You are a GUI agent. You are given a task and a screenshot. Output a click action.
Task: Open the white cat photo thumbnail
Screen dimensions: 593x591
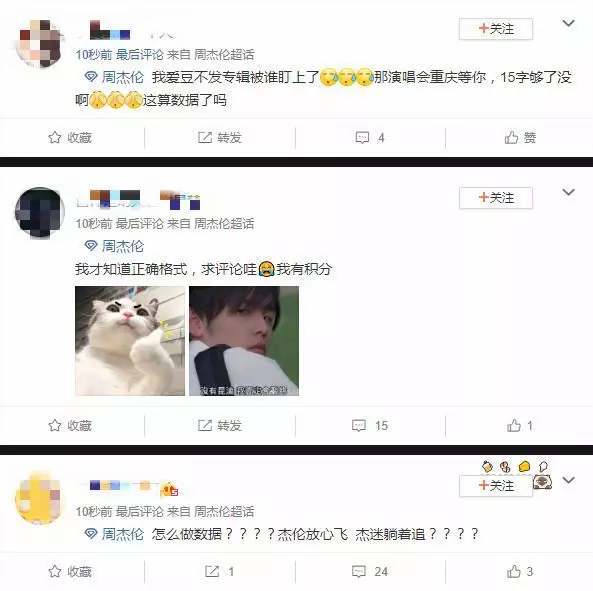(130, 341)
